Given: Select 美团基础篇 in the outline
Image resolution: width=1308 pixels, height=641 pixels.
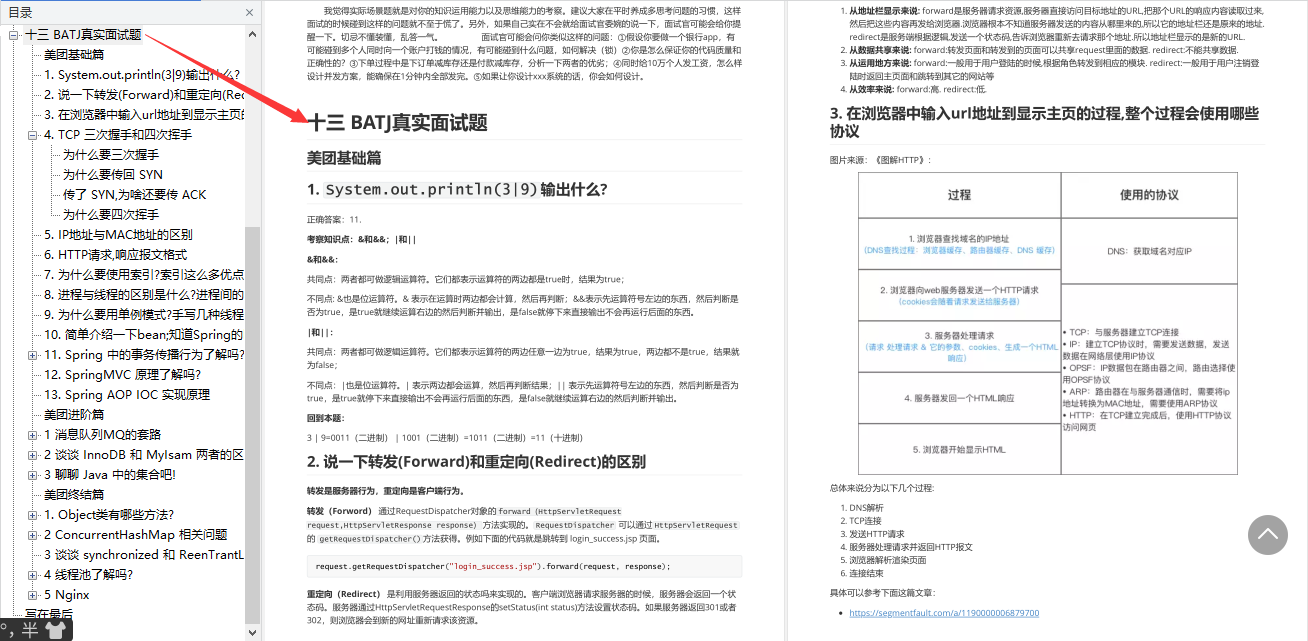Looking at the screenshot, I should coord(74,55).
